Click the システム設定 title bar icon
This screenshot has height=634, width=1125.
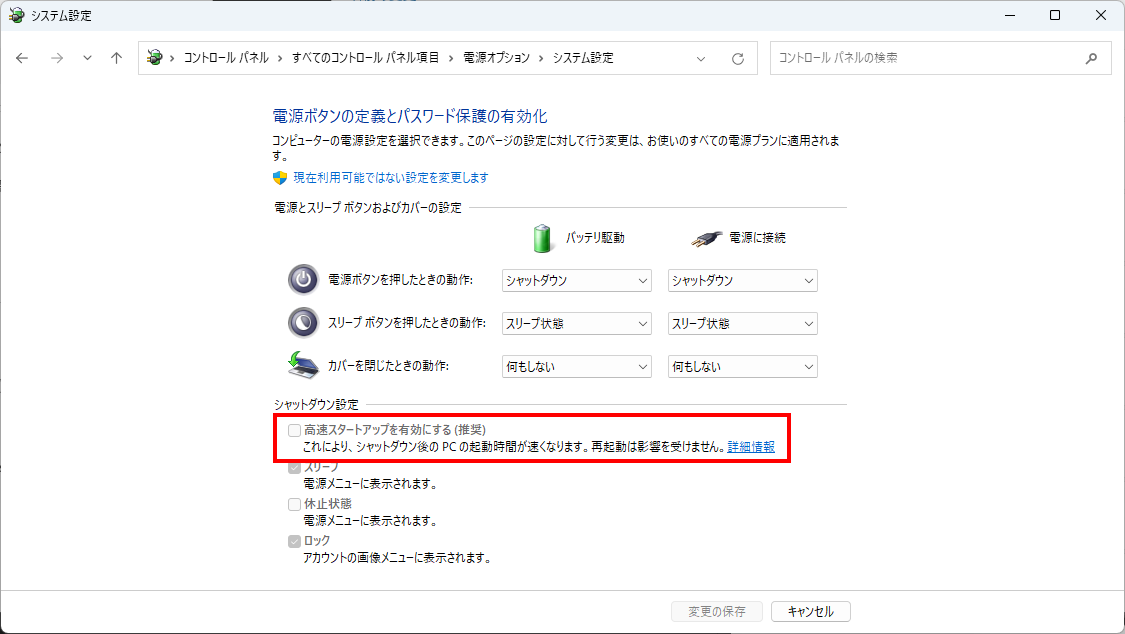pyautogui.click(x=16, y=15)
